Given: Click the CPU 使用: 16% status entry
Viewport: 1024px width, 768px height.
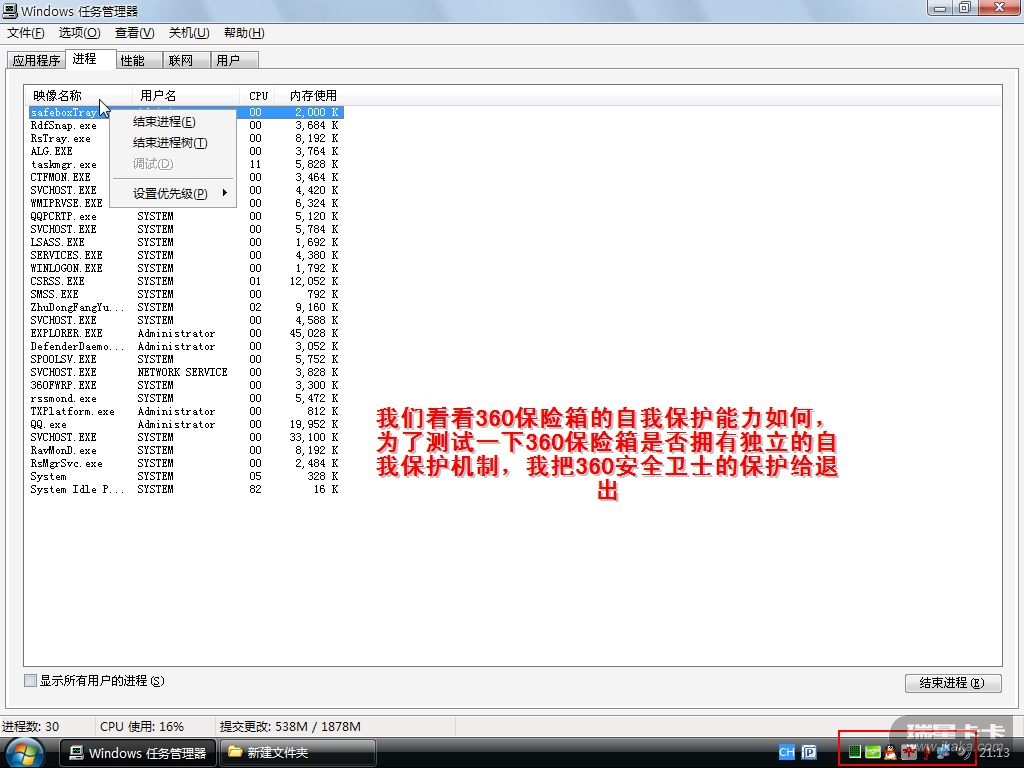Looking at the screenshot, I should tap(142, 726).
